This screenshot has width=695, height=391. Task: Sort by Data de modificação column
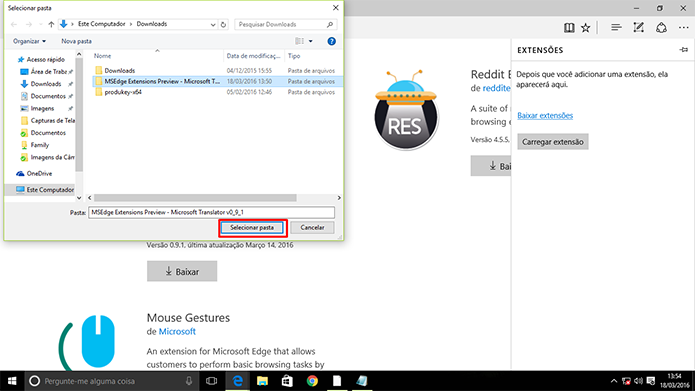click(254, 56)
